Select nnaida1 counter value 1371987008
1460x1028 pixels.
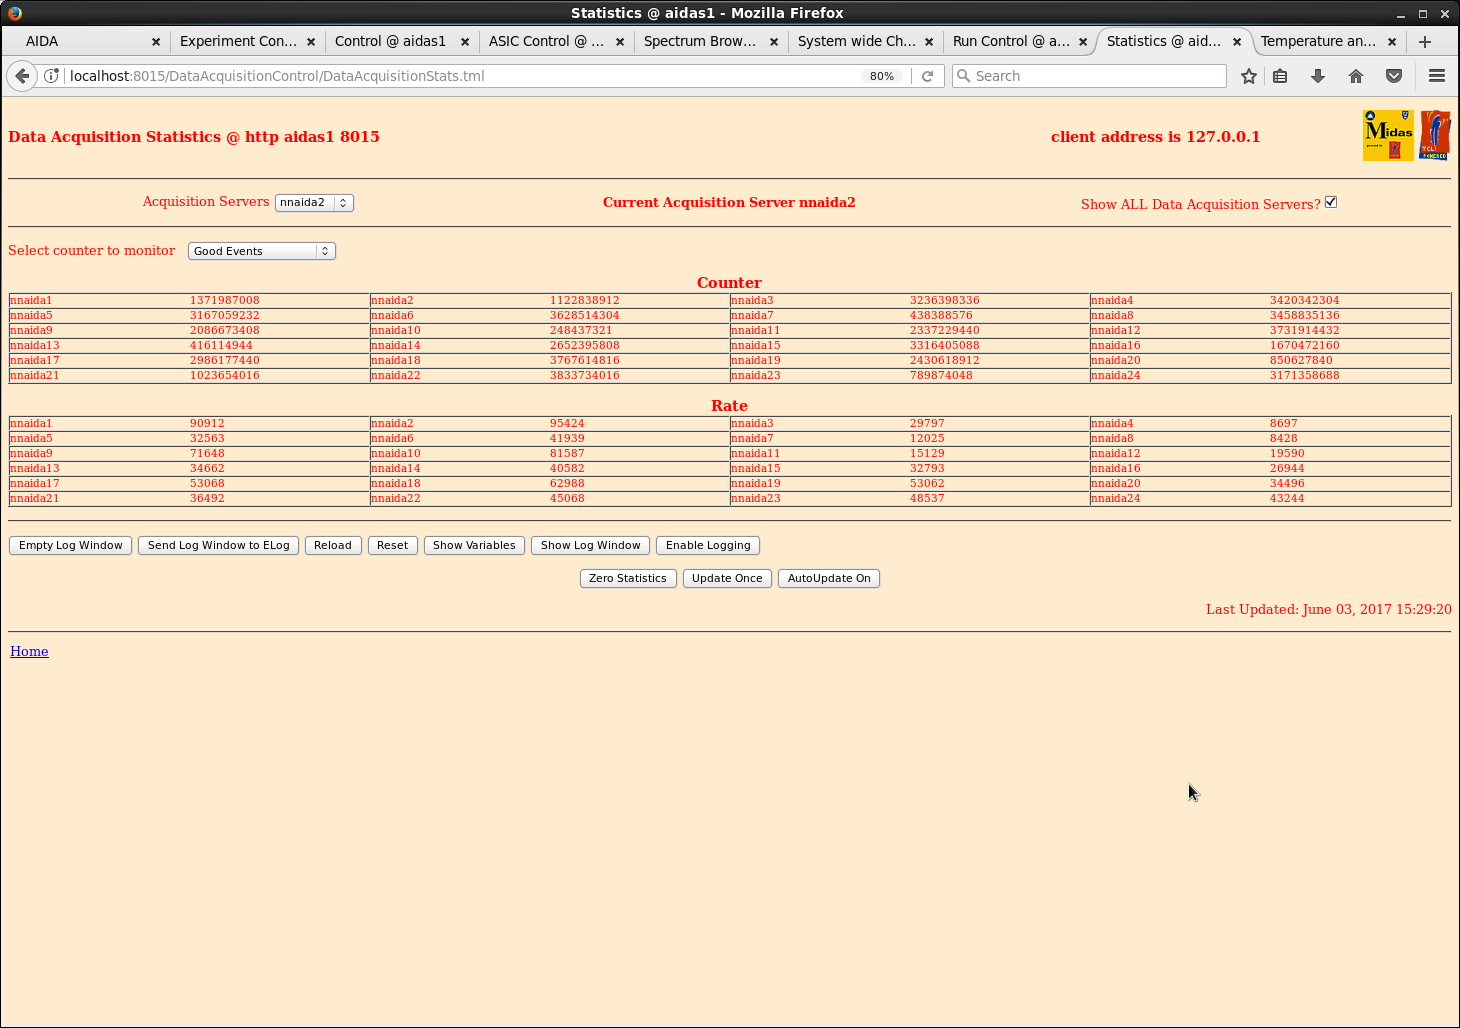(x=225, y=300)
